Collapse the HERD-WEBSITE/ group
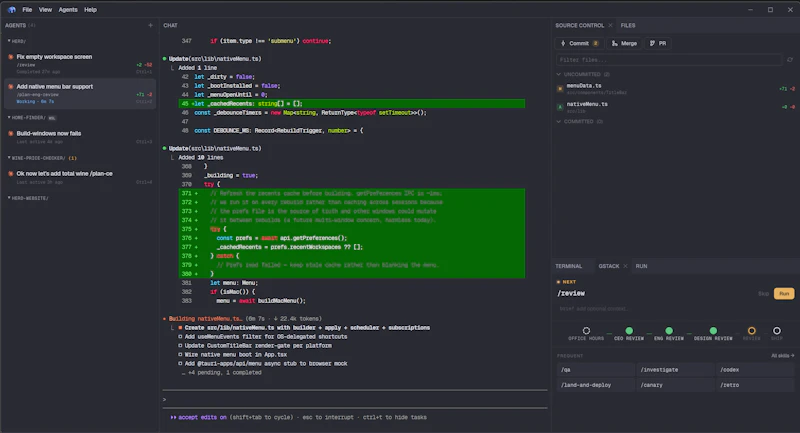Viewport: 800px width, 433px height. click(x=9, y=198)
